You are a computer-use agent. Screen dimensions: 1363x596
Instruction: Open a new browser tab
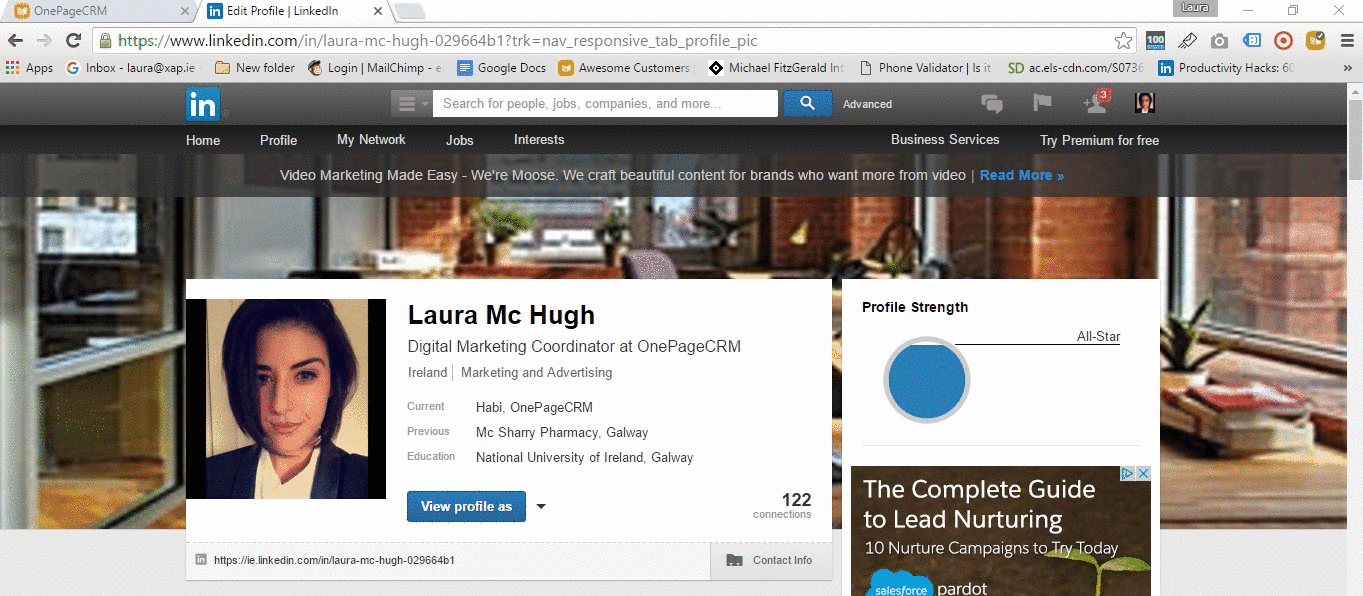pos(410,11)
